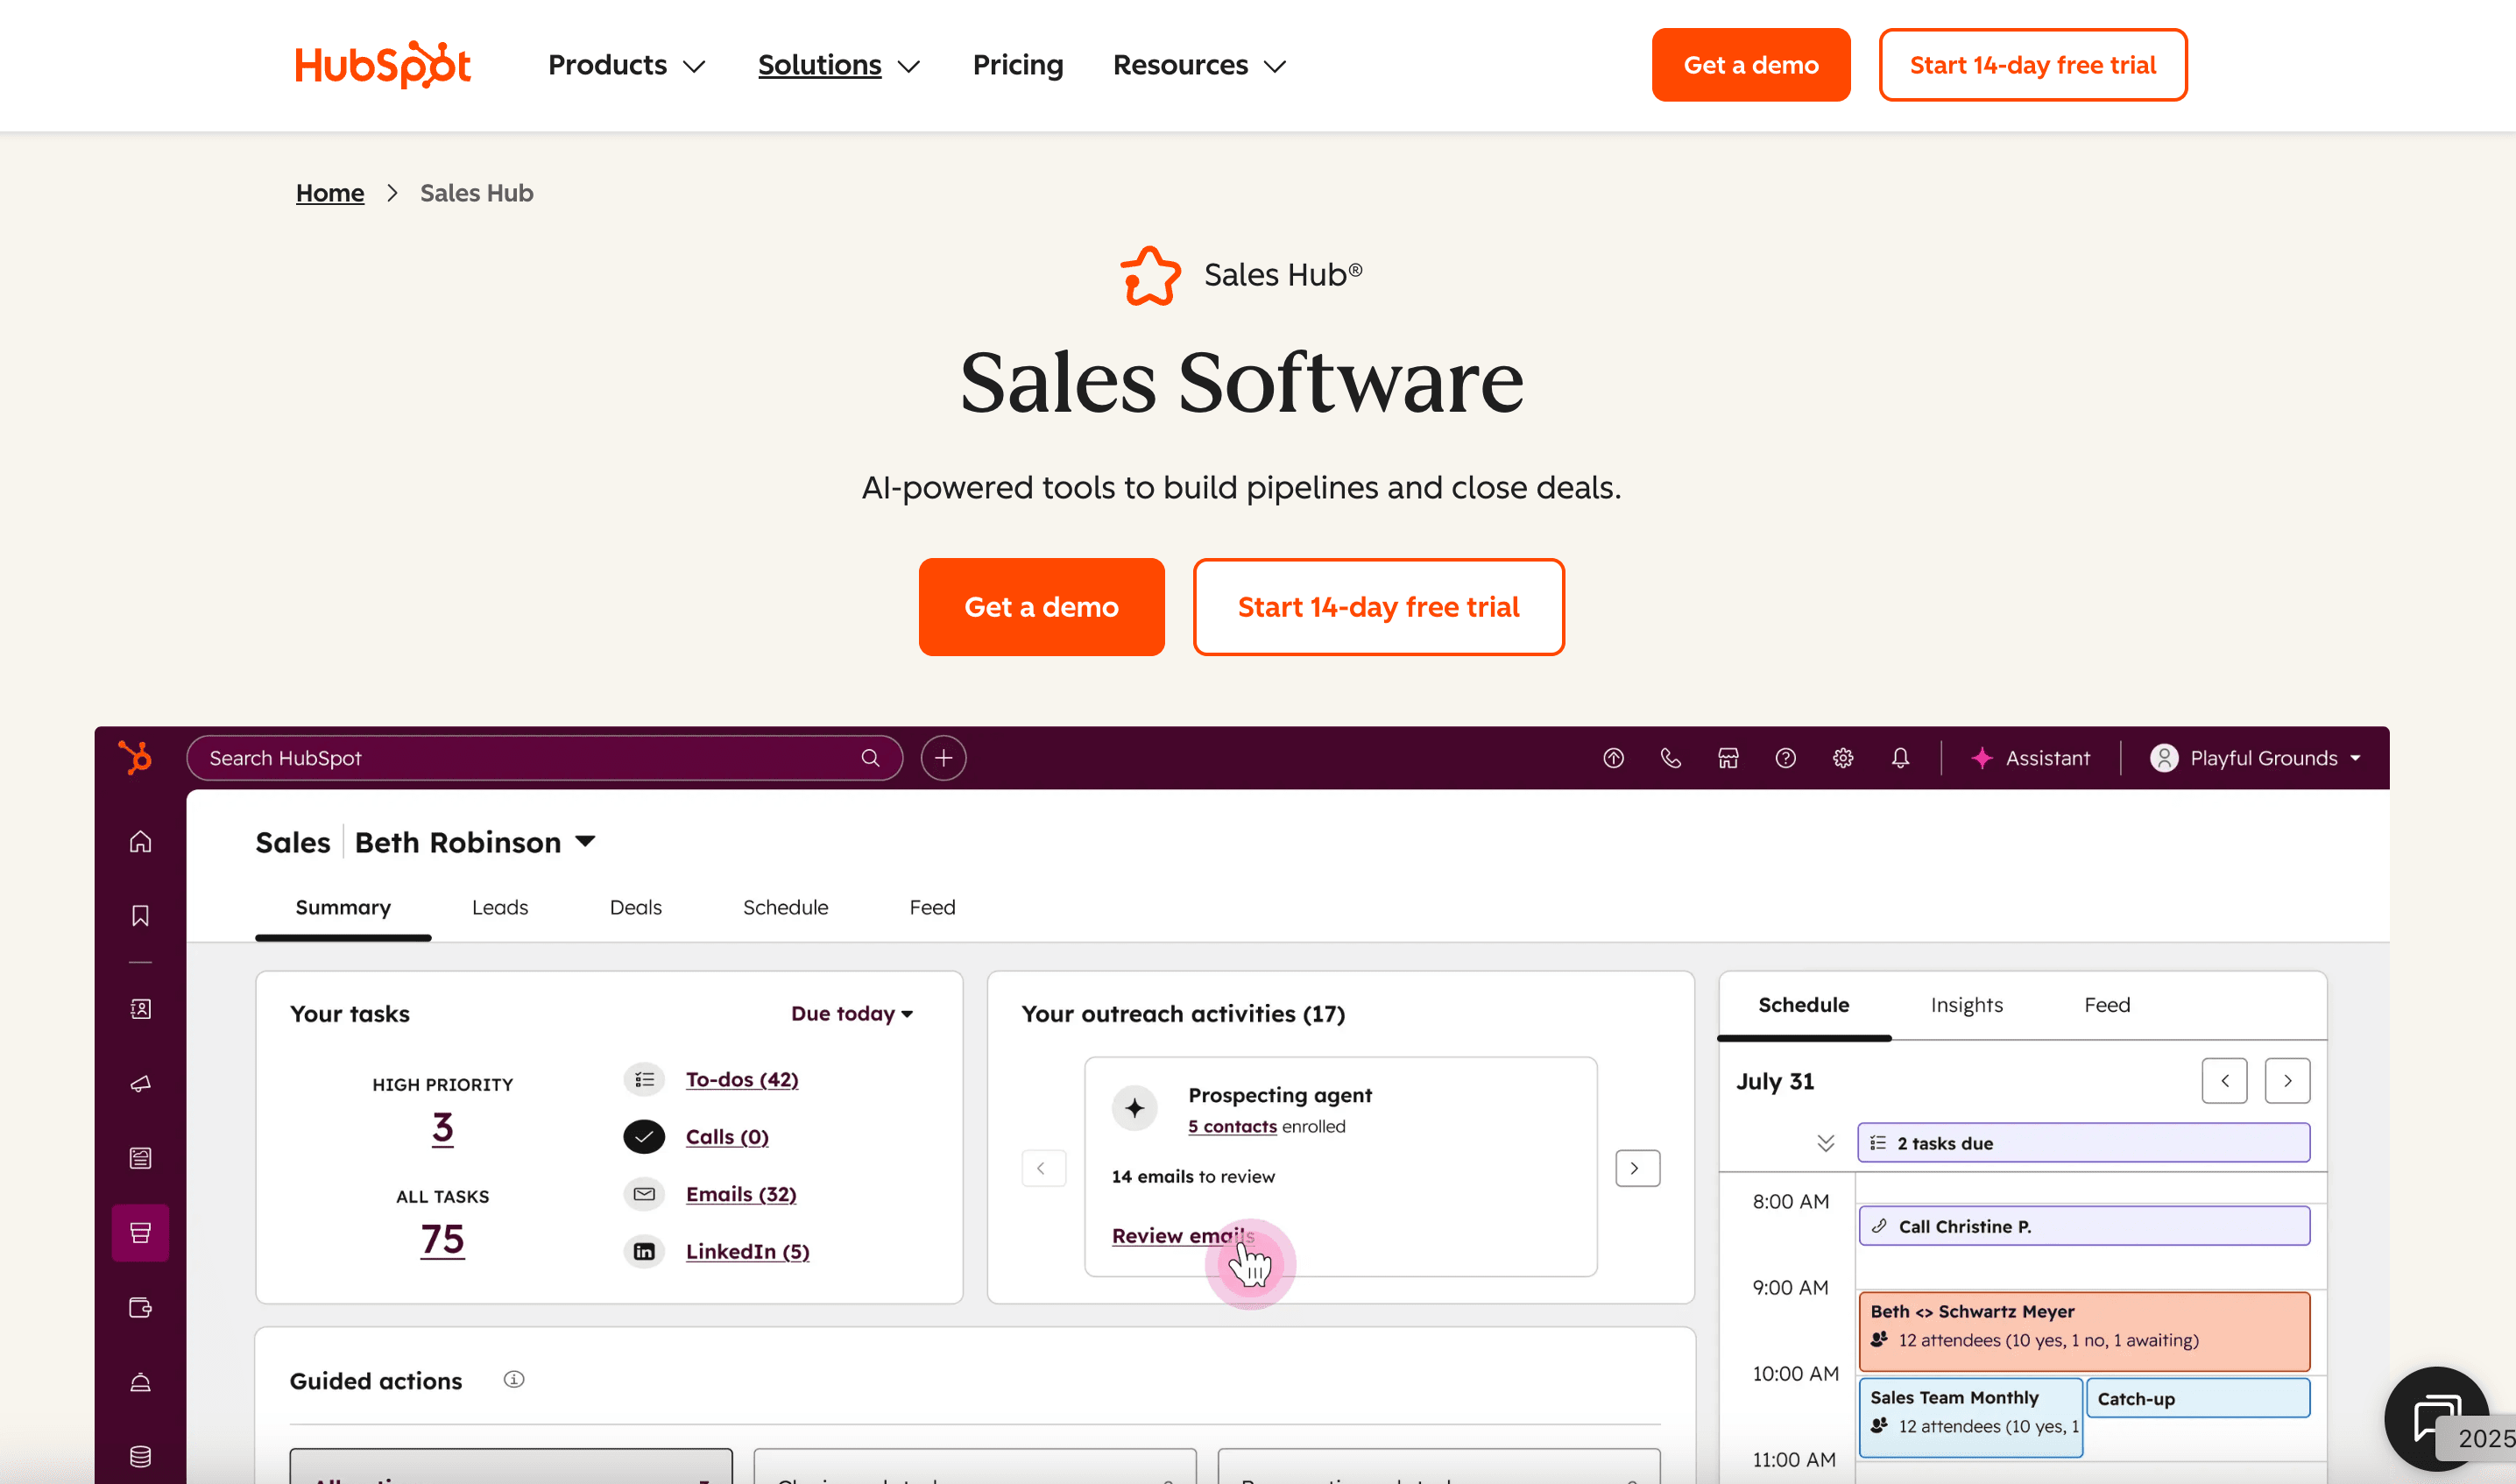
Task: Click the phone call icon in top bar
Action: pyautogui.click(x=1671, y=758)
